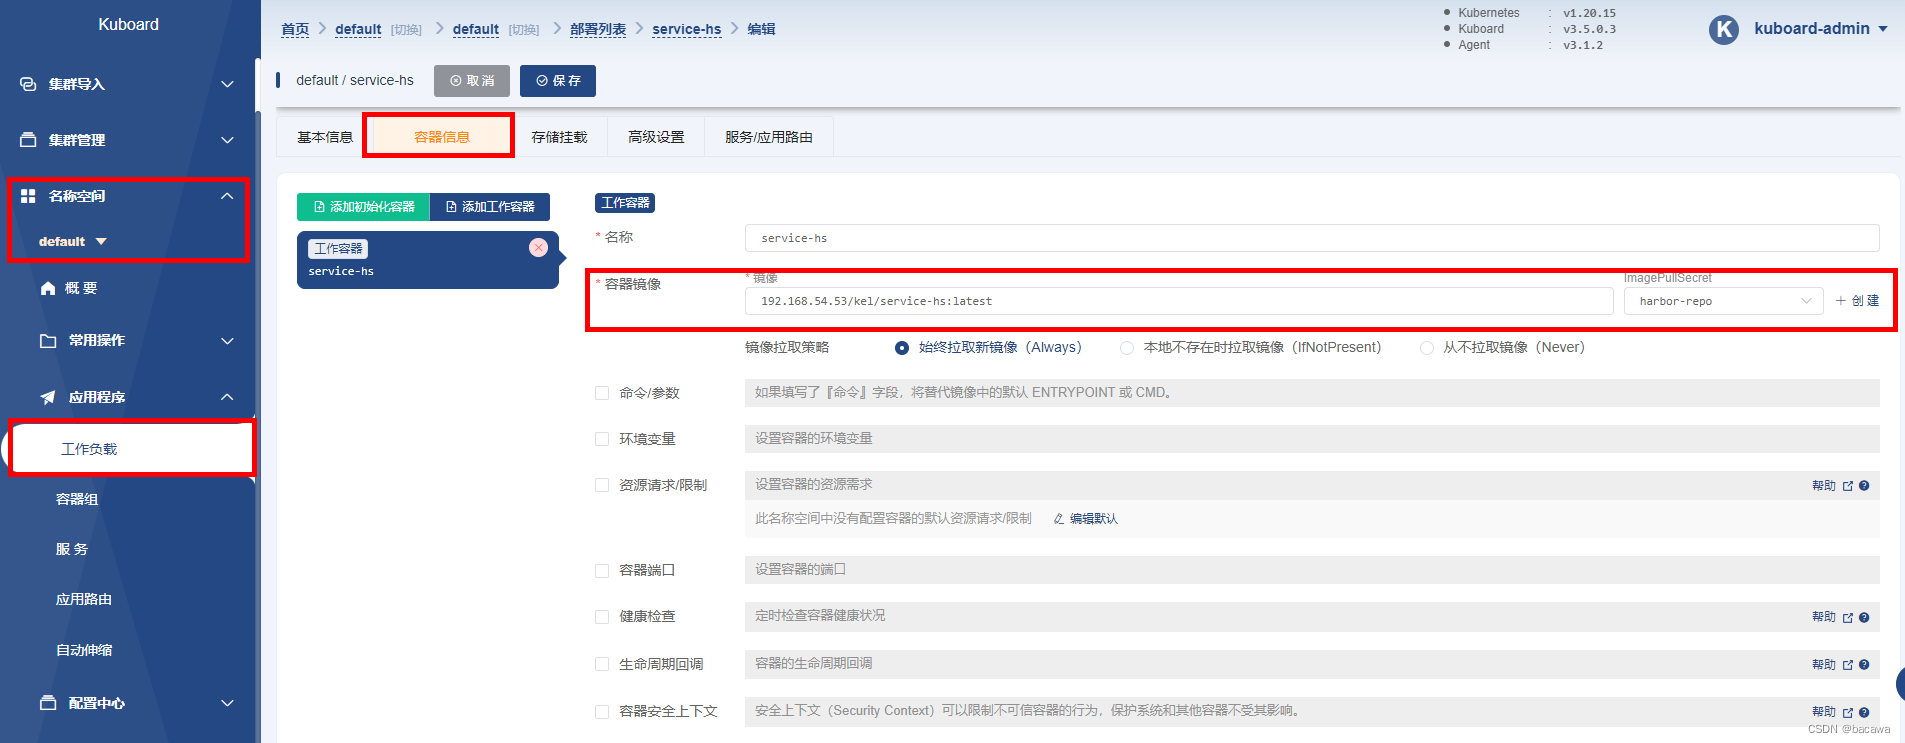Viewport: 1905px width, 743px height.
Task: Click the 常用操作 folder icon
Action: click(x=48, y=340)
